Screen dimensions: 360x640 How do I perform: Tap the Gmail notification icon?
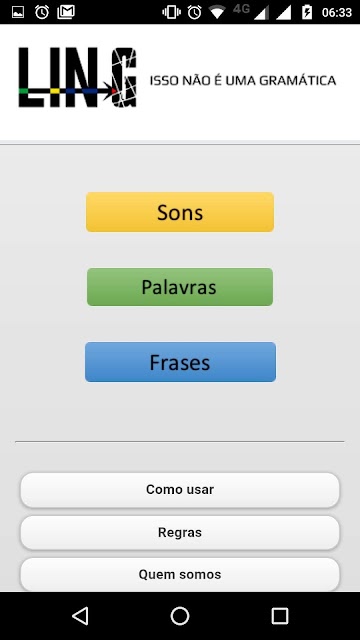[x=66, y=12]
